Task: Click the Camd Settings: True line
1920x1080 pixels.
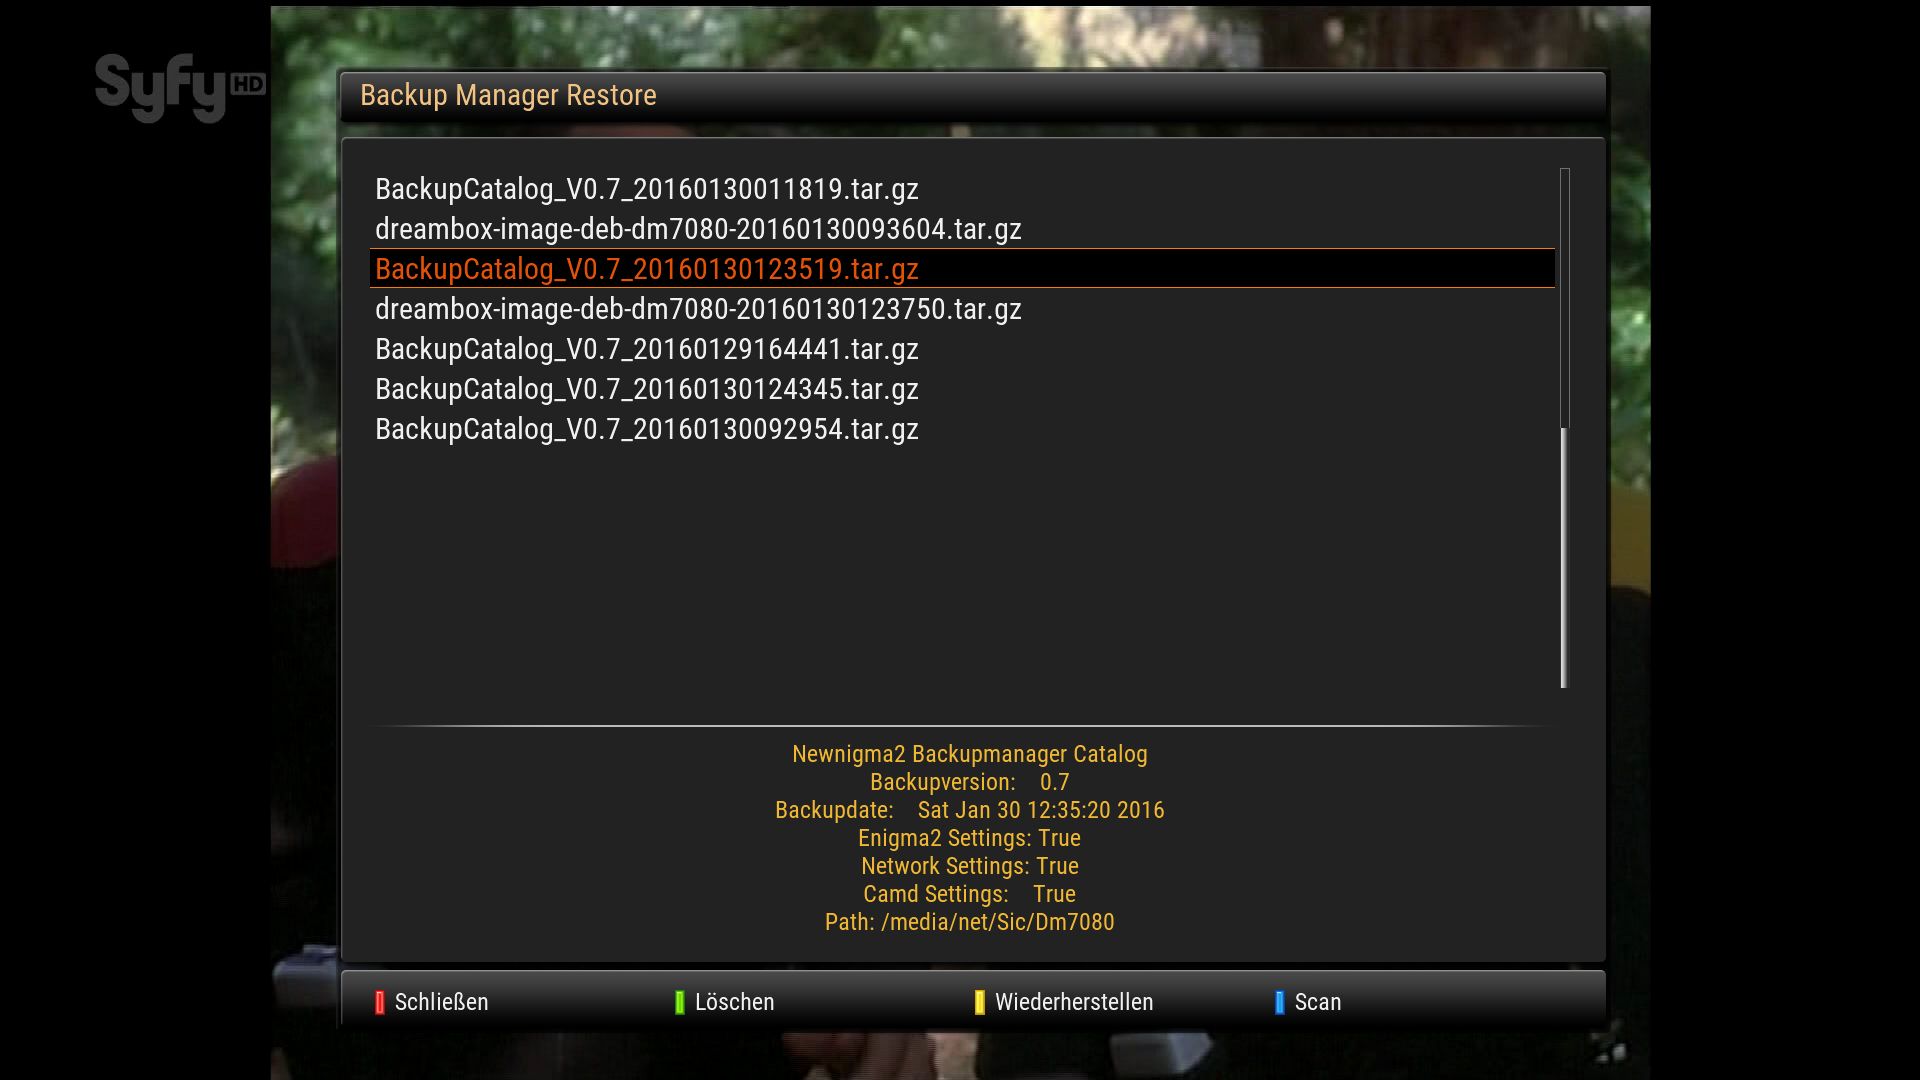Action: click(x=969, y=894)
